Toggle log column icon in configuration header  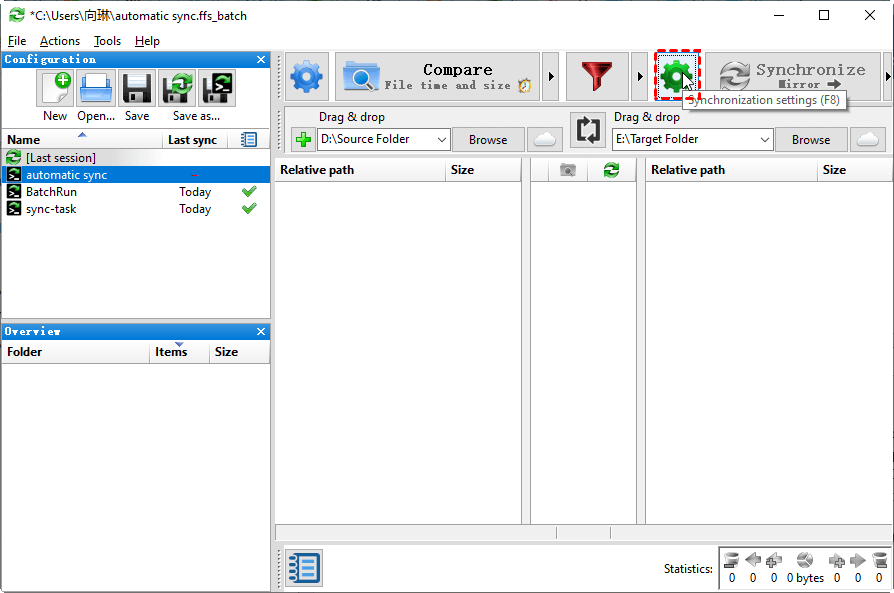[249, 140]
